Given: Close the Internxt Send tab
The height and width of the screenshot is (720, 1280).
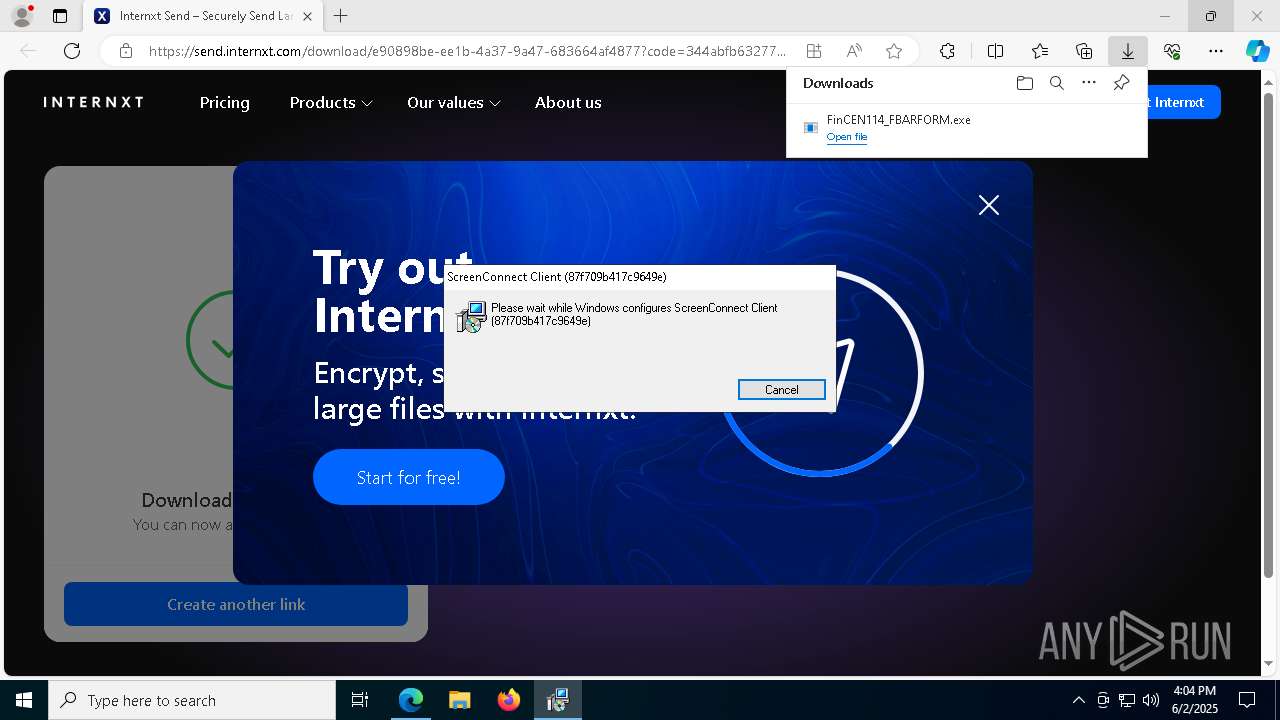Looking at the screenshot, I should click(307, 16).
